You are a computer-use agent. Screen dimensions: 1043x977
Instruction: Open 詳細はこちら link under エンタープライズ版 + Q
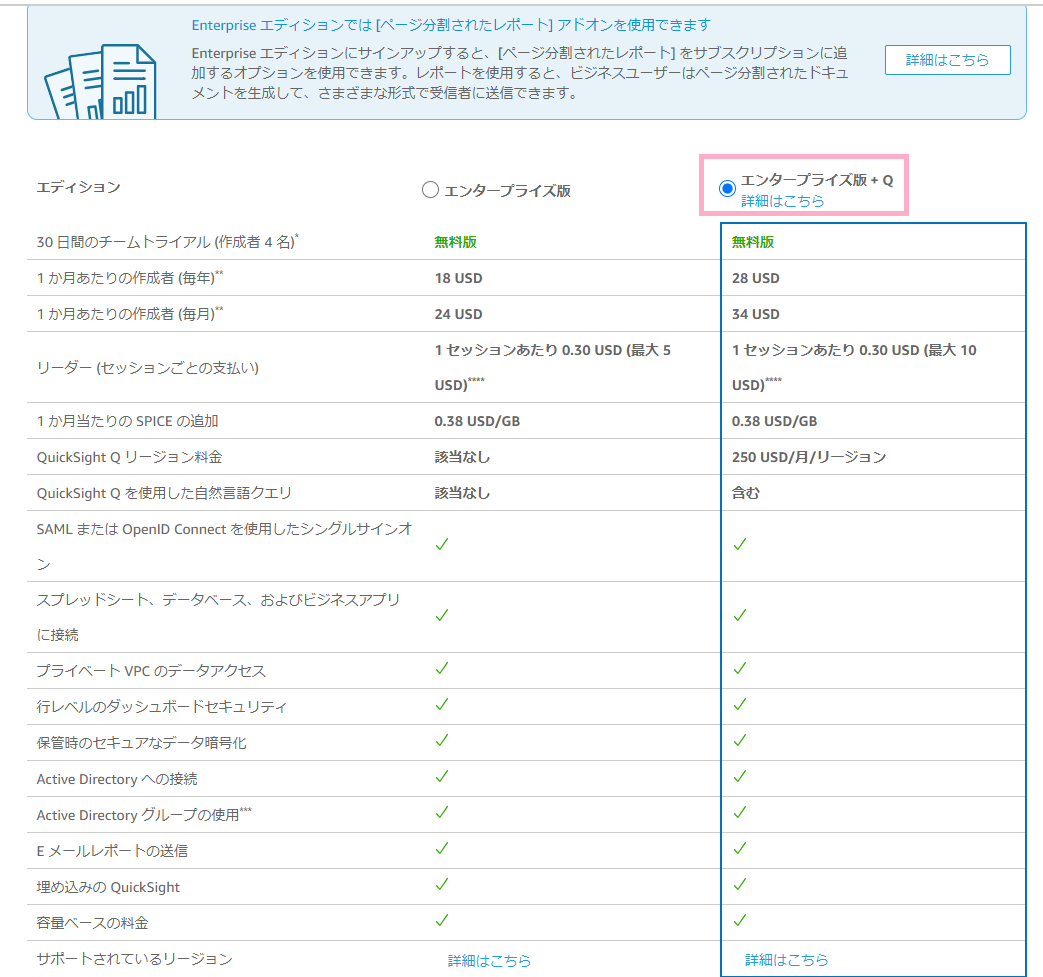tap(782, 201)
